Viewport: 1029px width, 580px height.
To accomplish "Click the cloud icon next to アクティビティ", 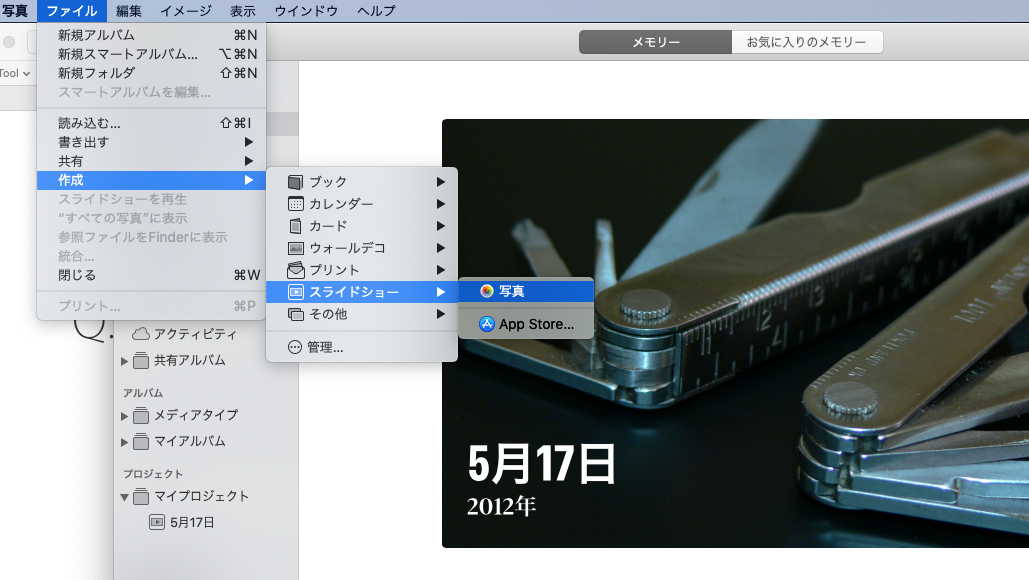I will point(141,334).
